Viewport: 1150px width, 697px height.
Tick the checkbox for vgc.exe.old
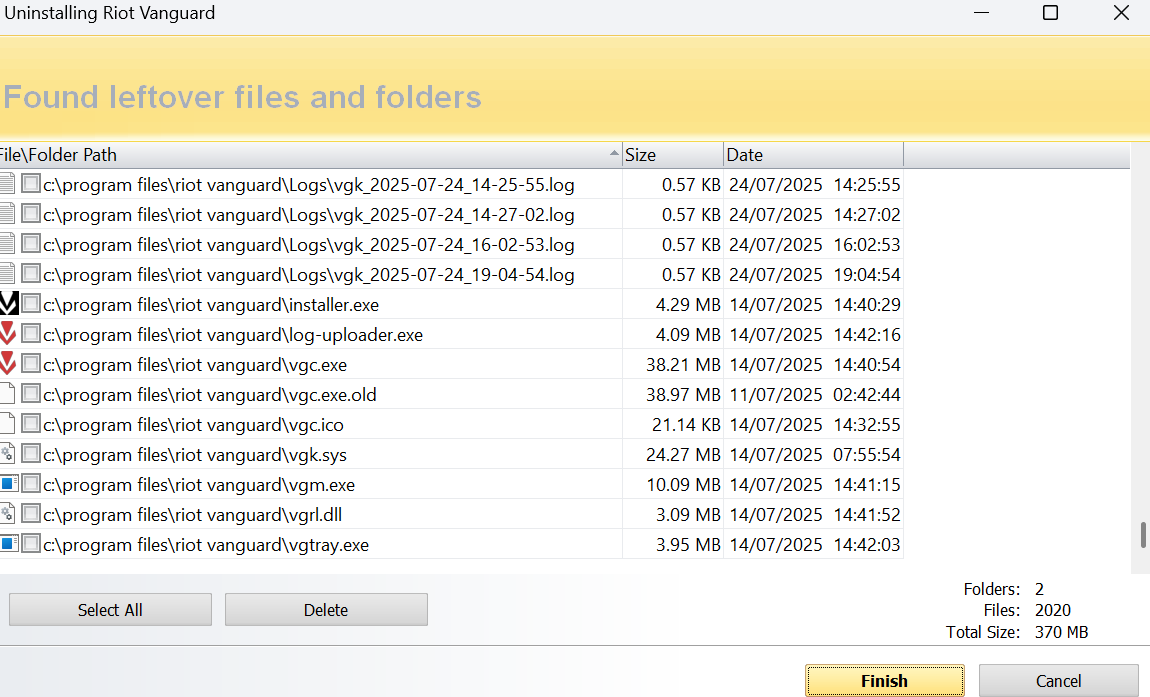pyautogui.click(x=31, y=394)
